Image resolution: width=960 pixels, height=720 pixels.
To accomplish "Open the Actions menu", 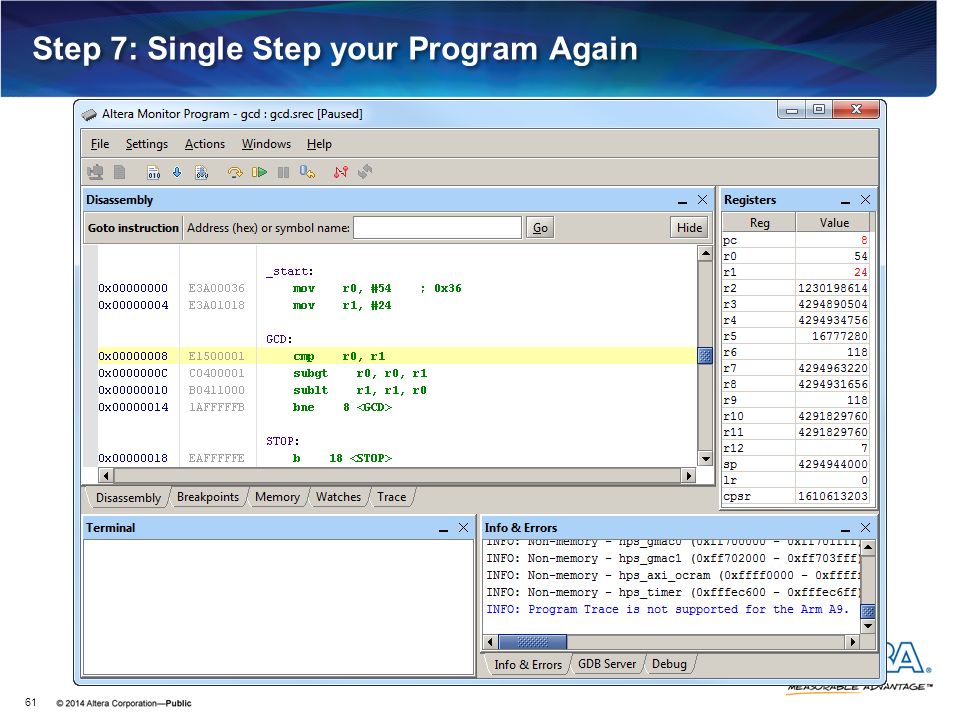I will (205, 144).
